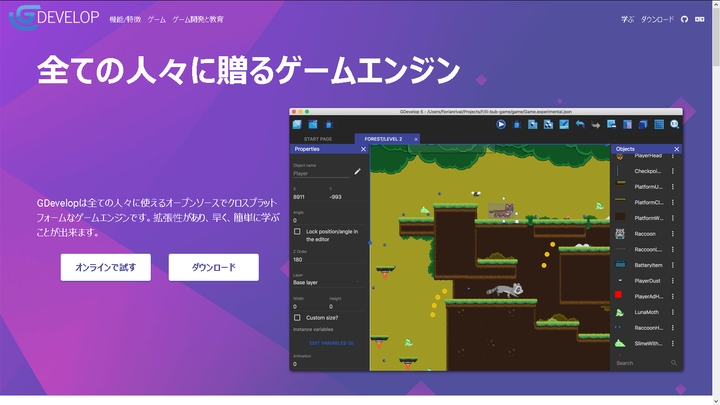The image size is (720, 405).
Task: Click the Z Order field showing 180
Action: tap(329, 259)
